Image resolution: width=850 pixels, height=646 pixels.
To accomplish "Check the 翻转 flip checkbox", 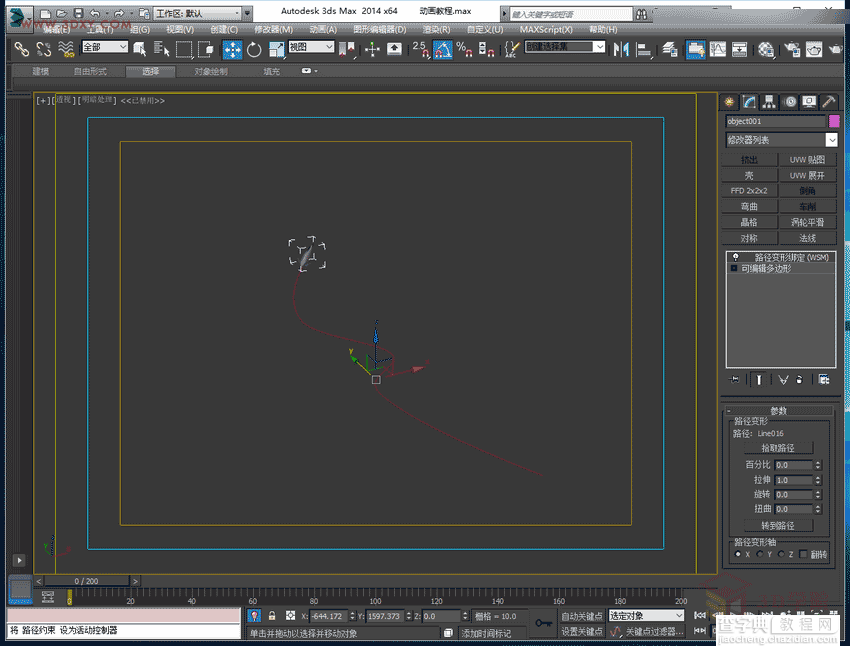I will pyautogui.click(x=803, y=554).
